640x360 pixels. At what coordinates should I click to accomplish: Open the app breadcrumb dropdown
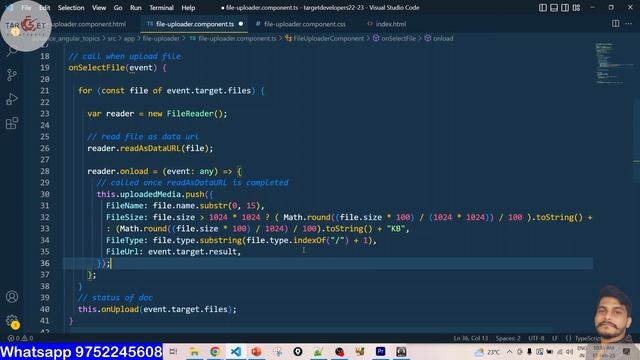tap(129, 38)
